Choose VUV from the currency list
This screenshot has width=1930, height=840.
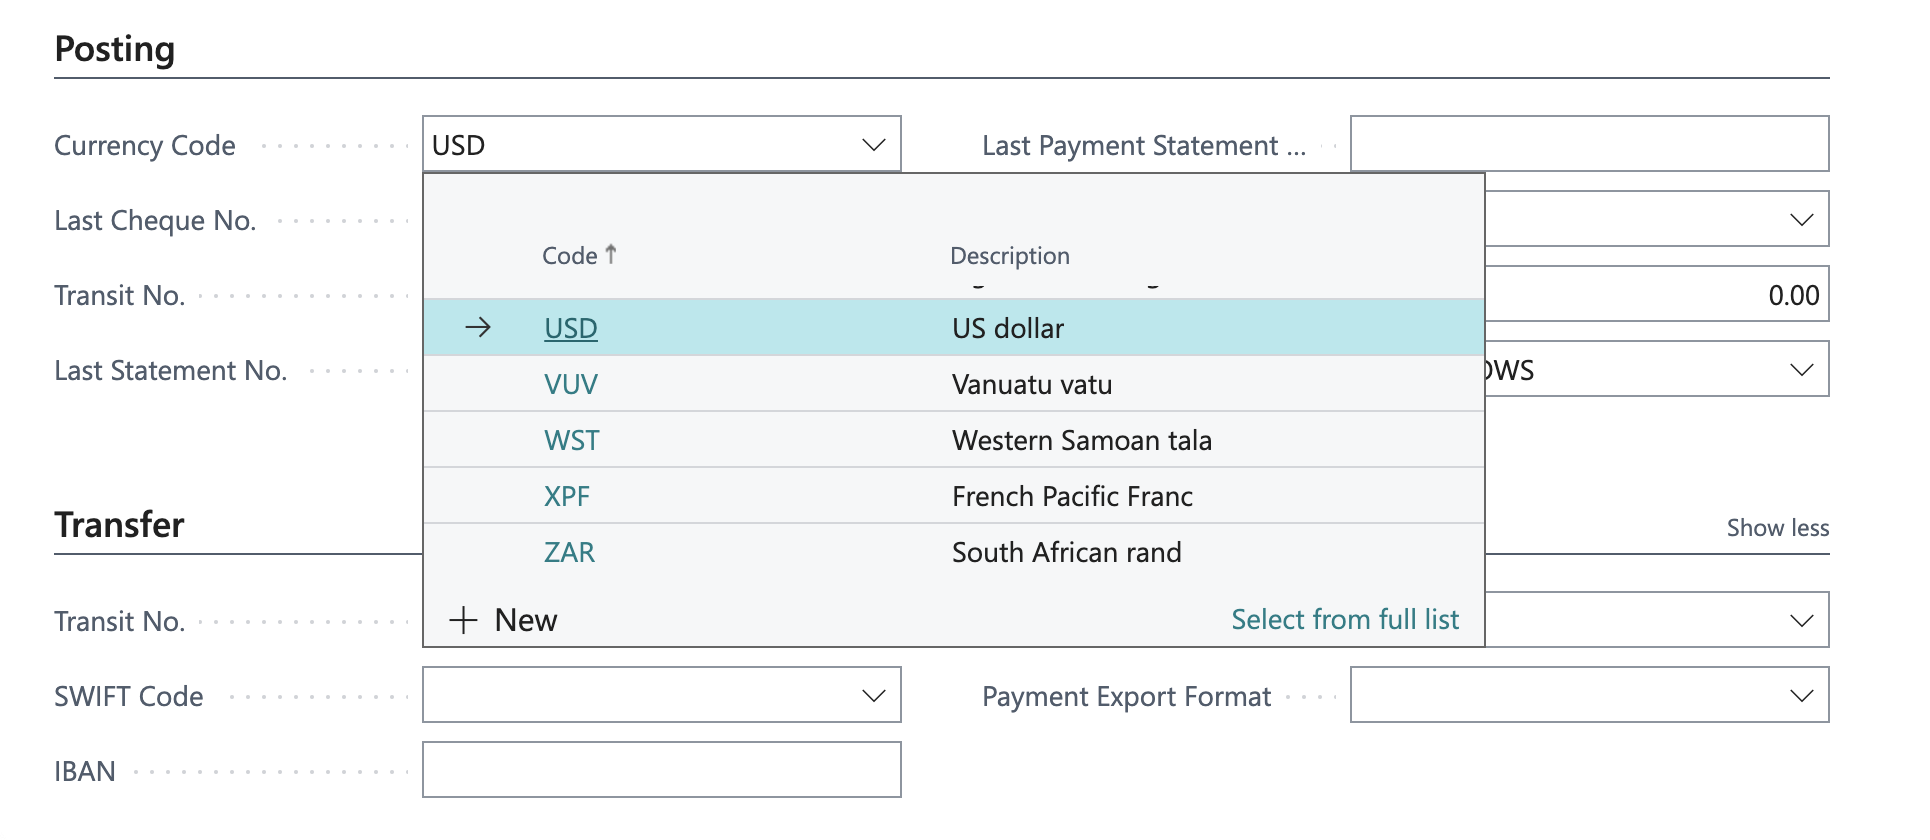pyautogui.click(x=570, y=384)
